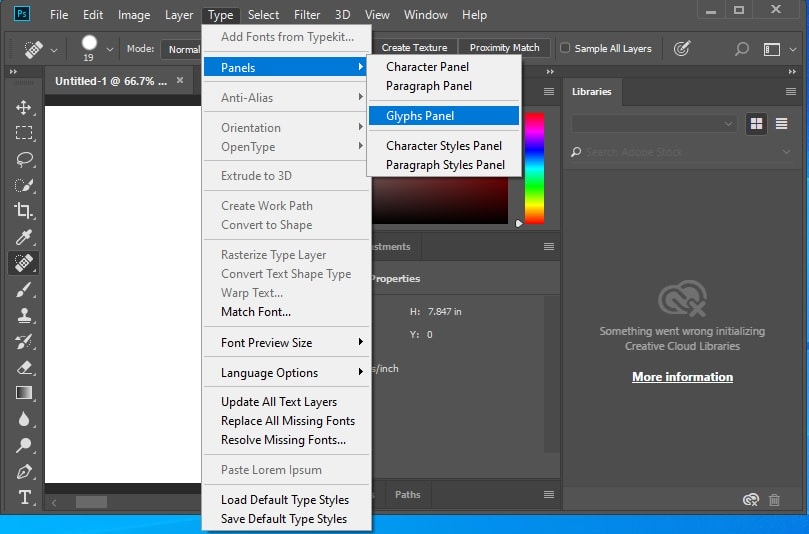Click Match Font menu entry

click(x=286, y=312)
